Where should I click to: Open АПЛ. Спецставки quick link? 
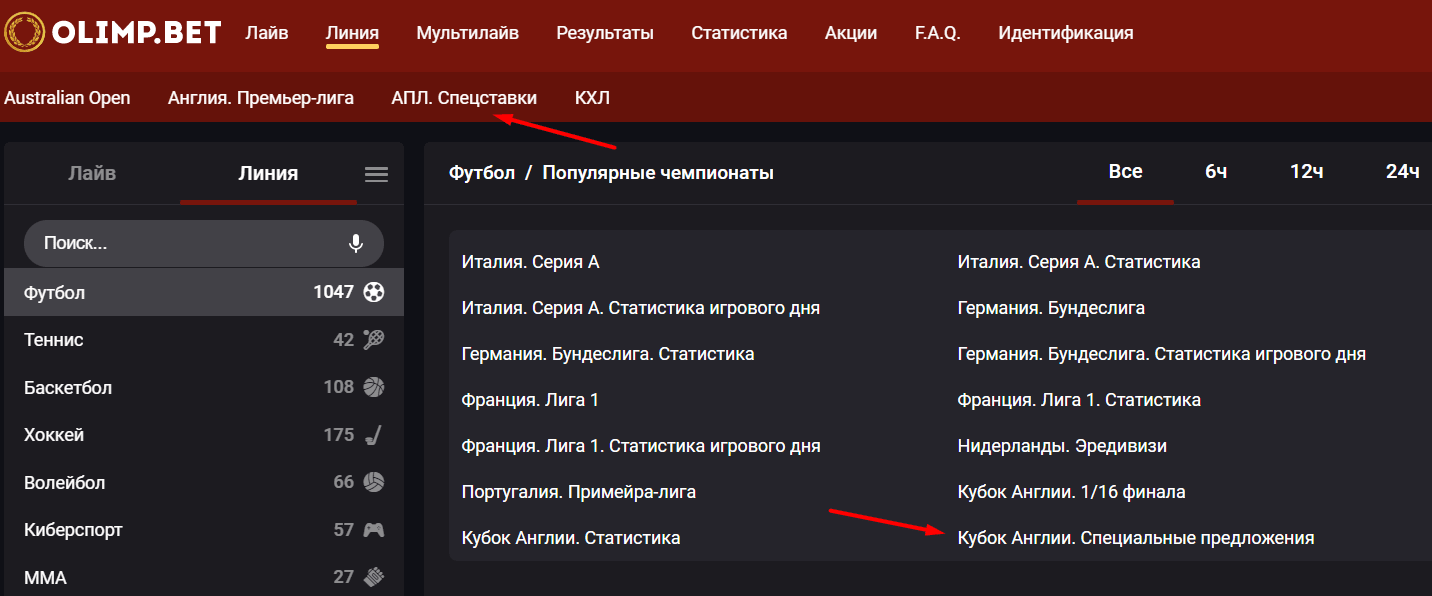click(x=464, y=98)
